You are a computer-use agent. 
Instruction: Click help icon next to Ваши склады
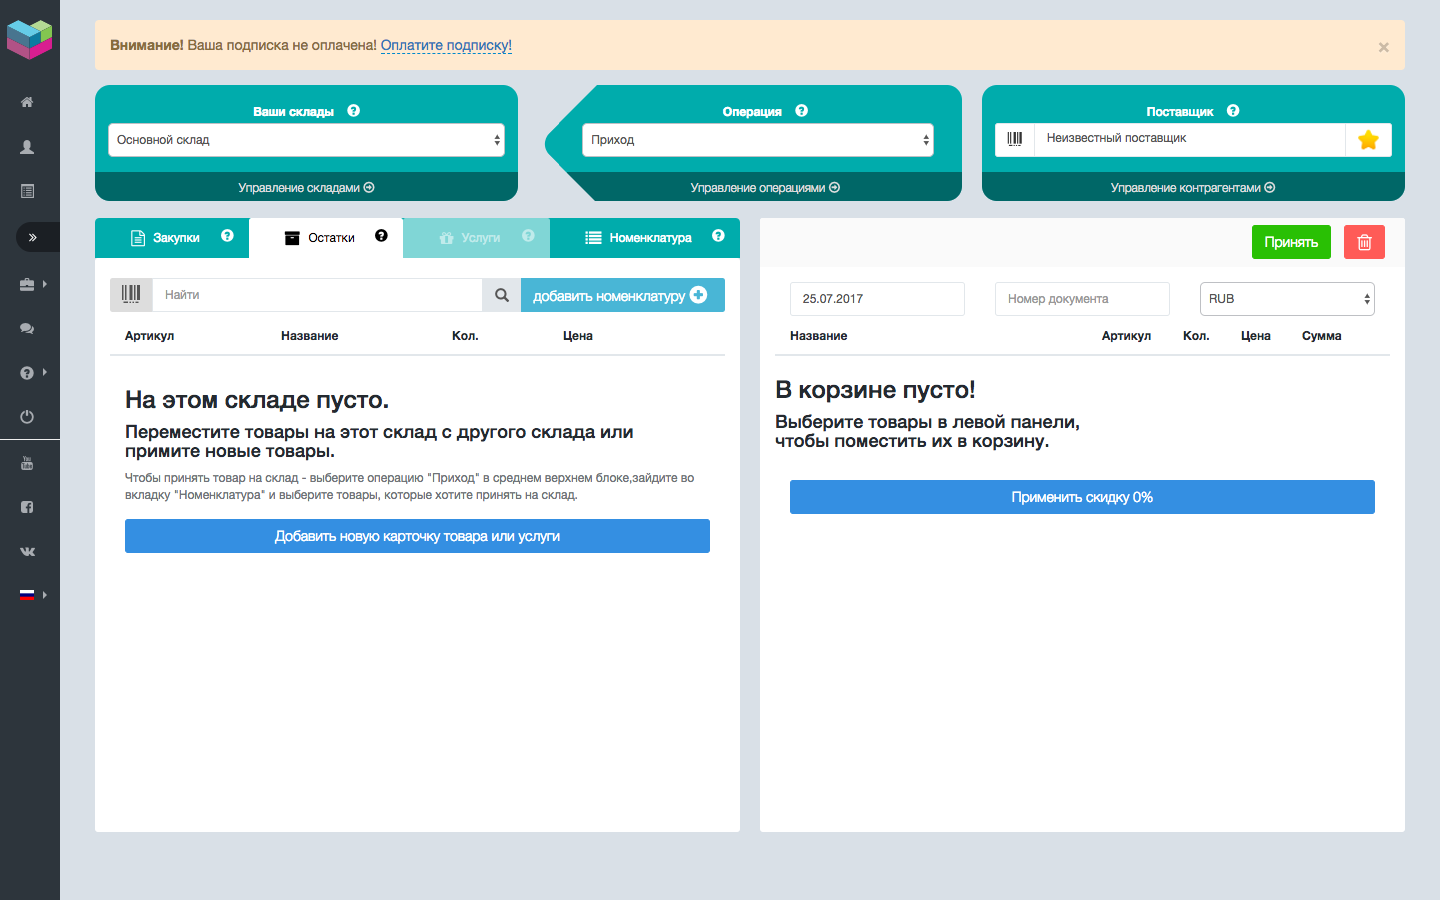(x=353, y=111)
